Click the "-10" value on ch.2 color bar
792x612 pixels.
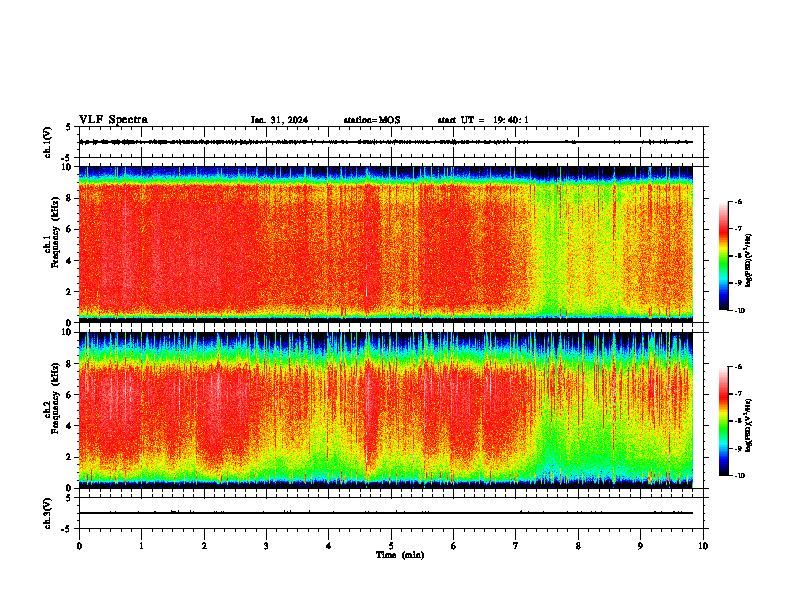pos(739,476)
